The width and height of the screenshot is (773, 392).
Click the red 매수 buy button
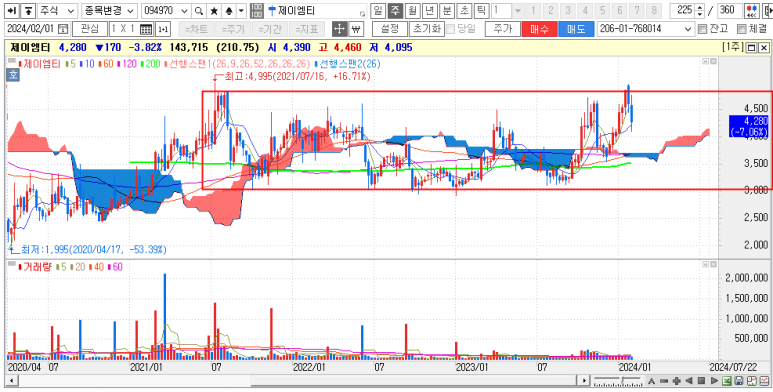point(539,29)
